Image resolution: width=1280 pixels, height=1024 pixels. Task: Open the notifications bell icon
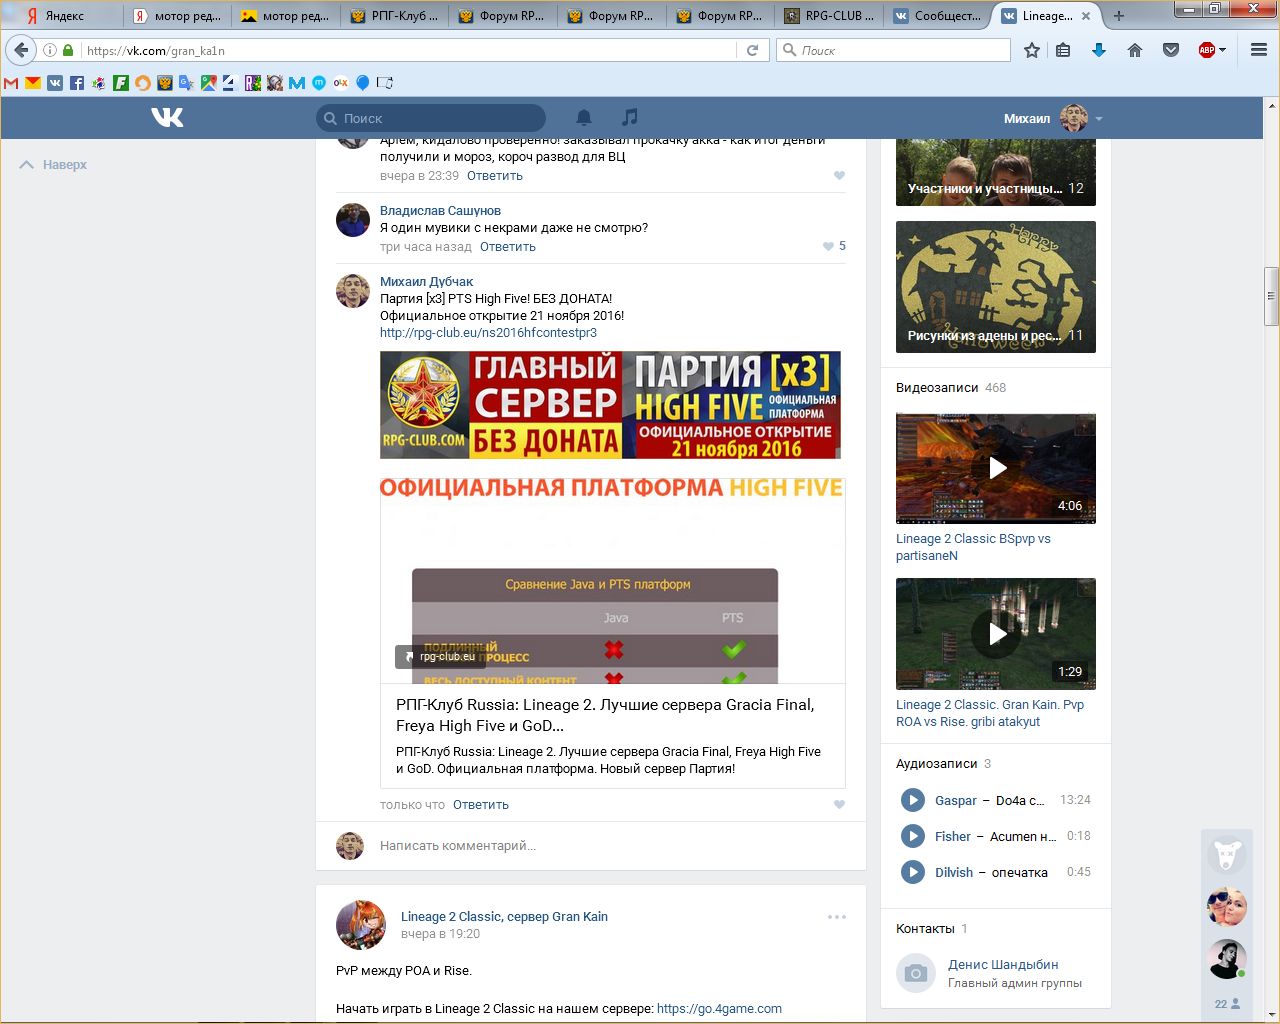[584, 118]
